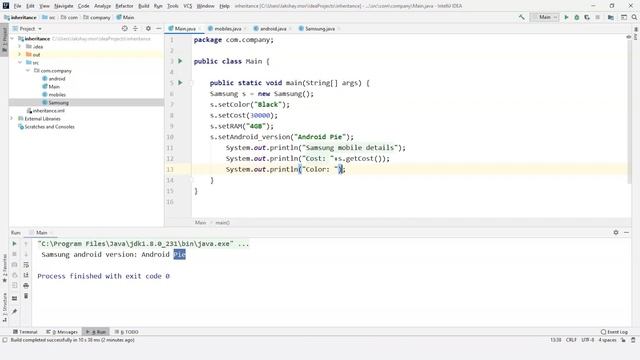The width and height of the screenshot is (640, 360).
Task: Close the Main tab in Run panel
Action: click(x=52, y=233)
